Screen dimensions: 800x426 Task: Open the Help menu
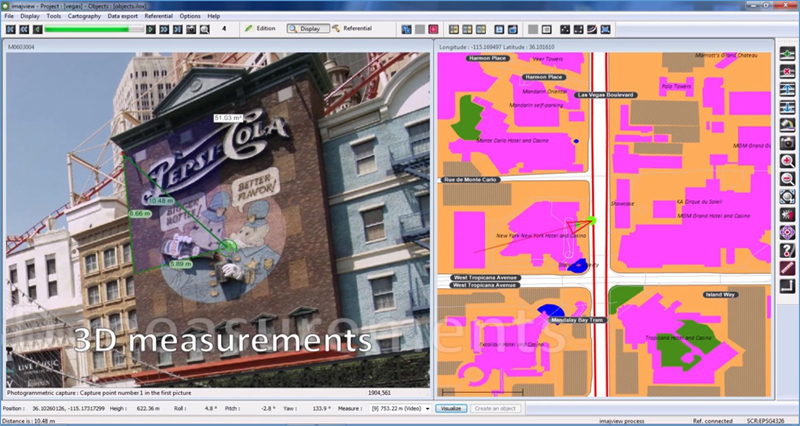click(213, 16)
